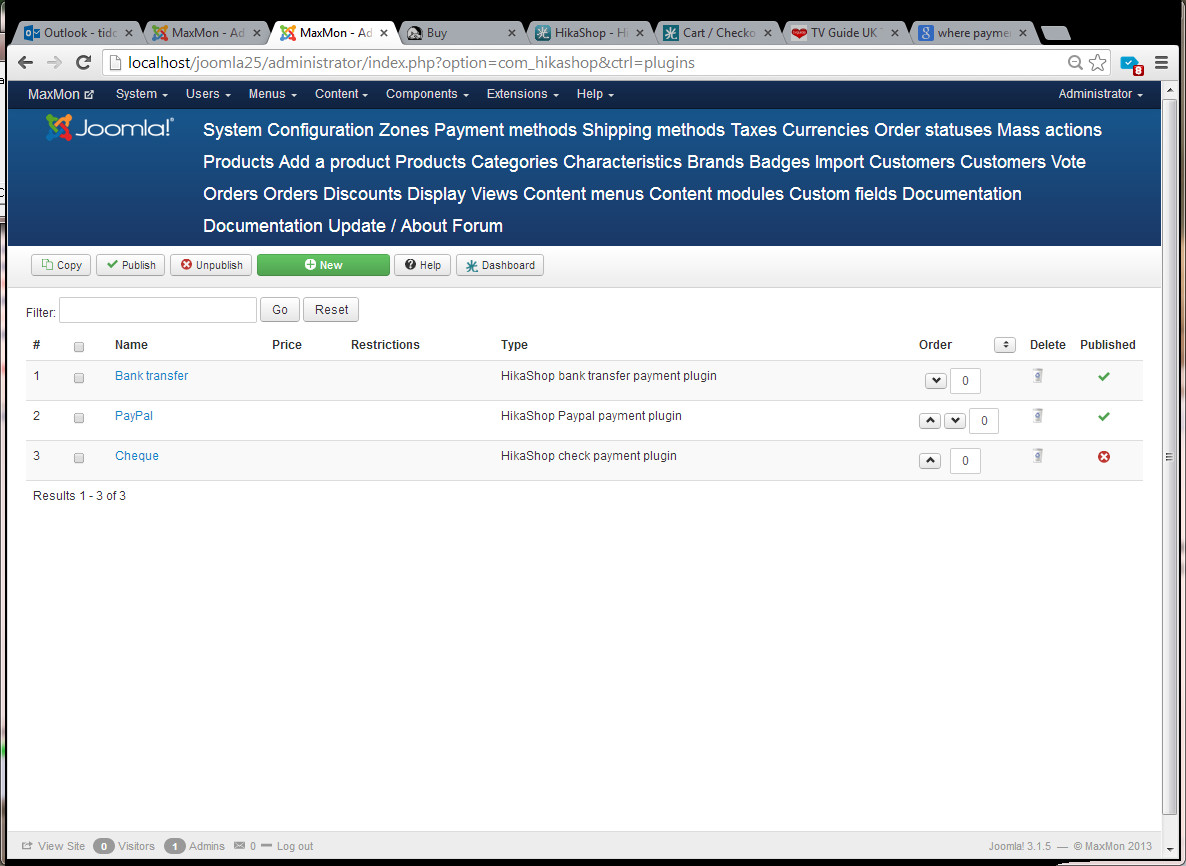Screen dimensions: 1186x866
Task: Open the Administrator user dropdown
Action: pos(1101,94)
